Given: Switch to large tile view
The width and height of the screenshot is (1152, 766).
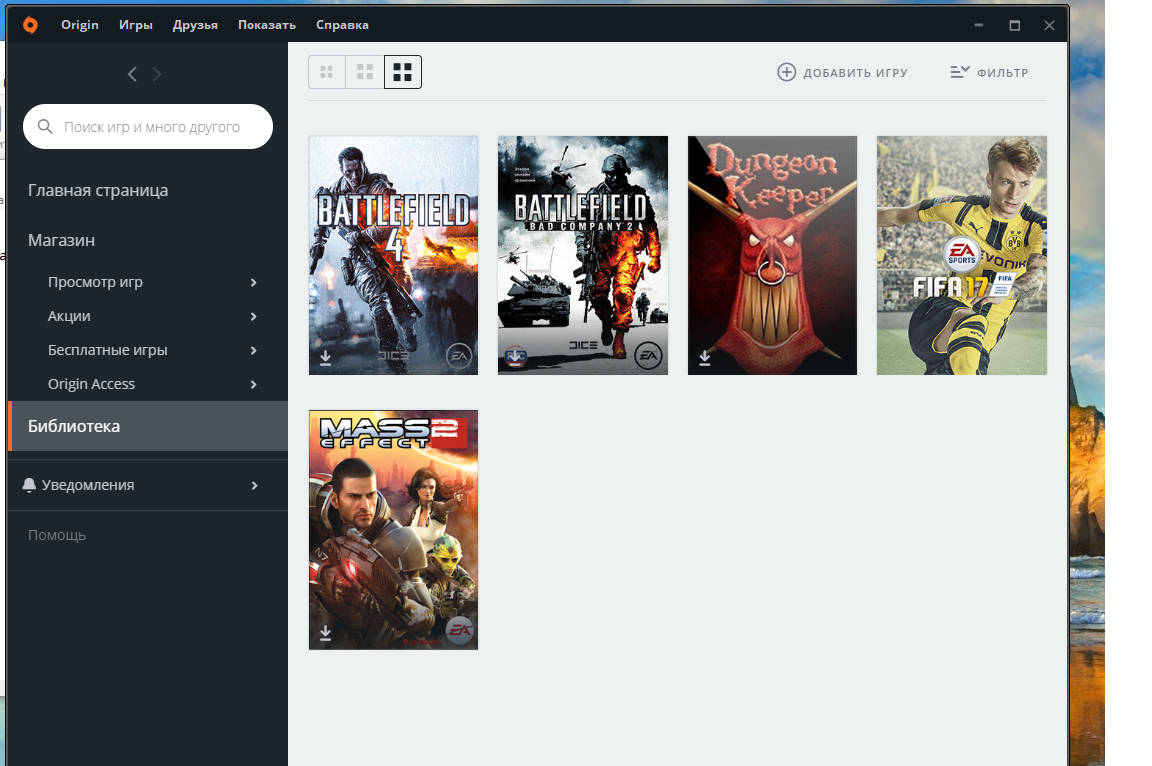Looking at the screenshot, I should click(x=403, y=72).
